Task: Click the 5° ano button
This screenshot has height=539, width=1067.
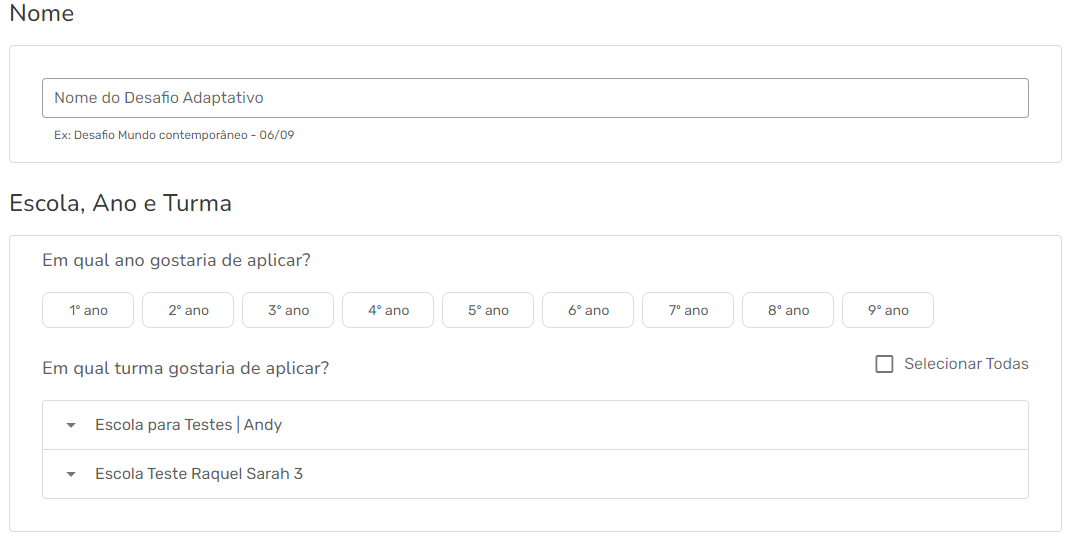Action: (x=488, y=310)
